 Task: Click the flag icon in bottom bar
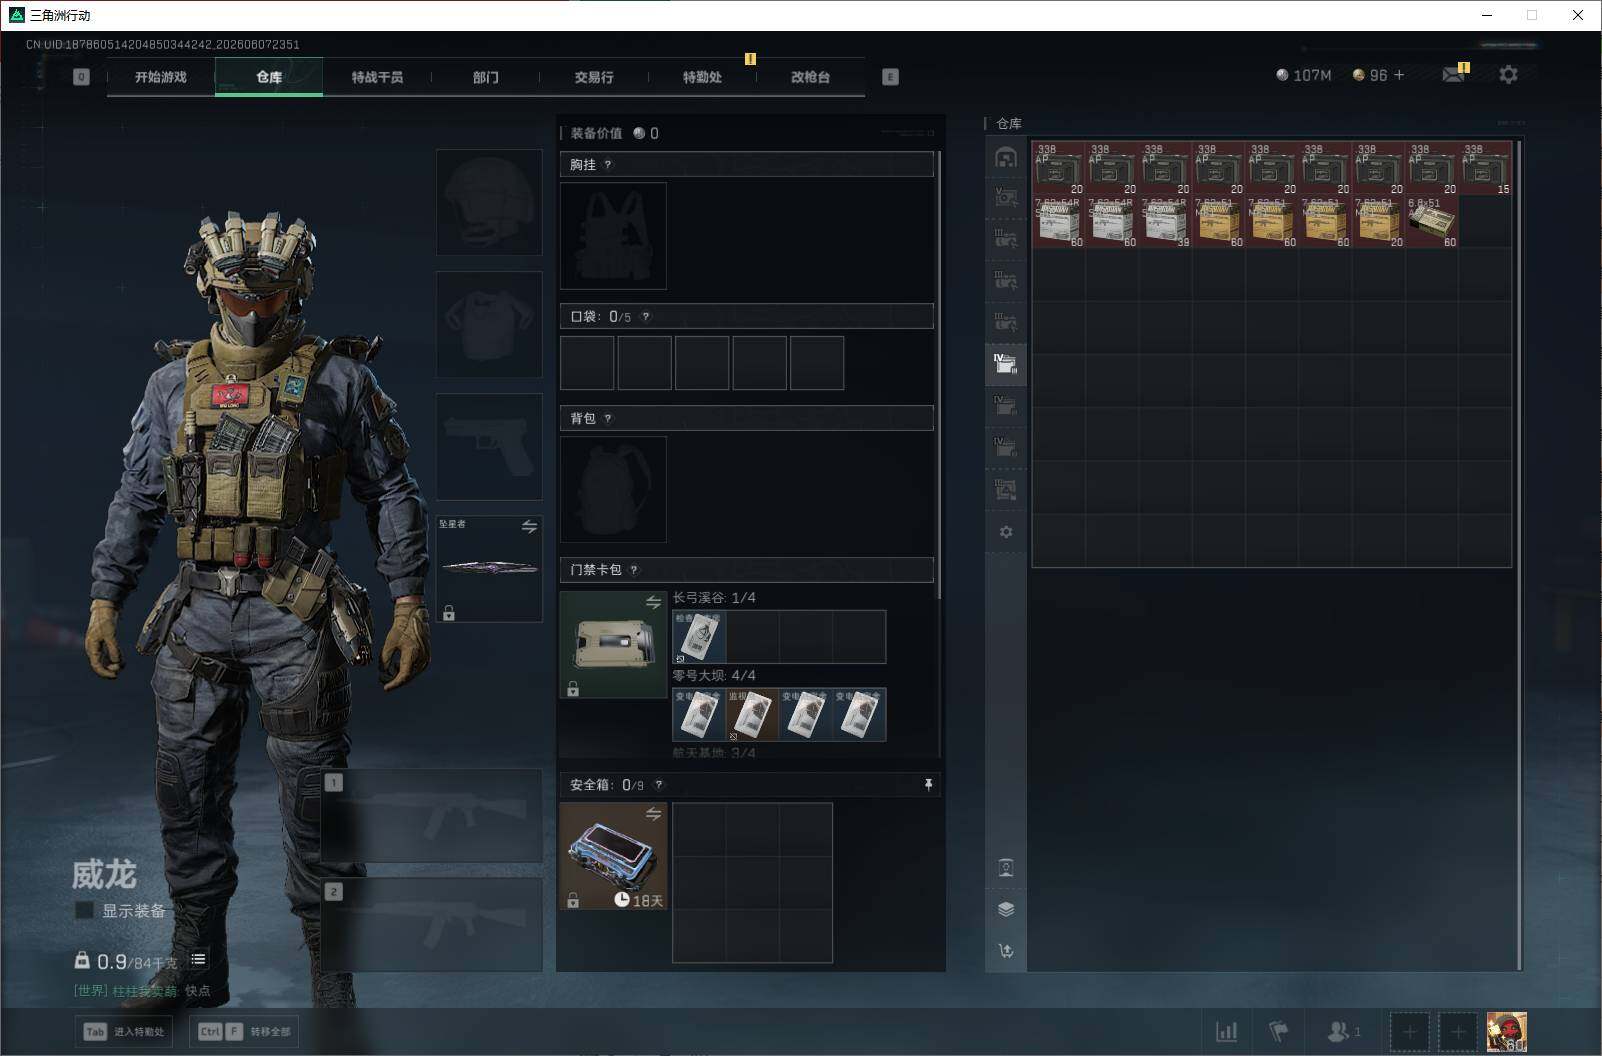(x=1278, y=1031)
